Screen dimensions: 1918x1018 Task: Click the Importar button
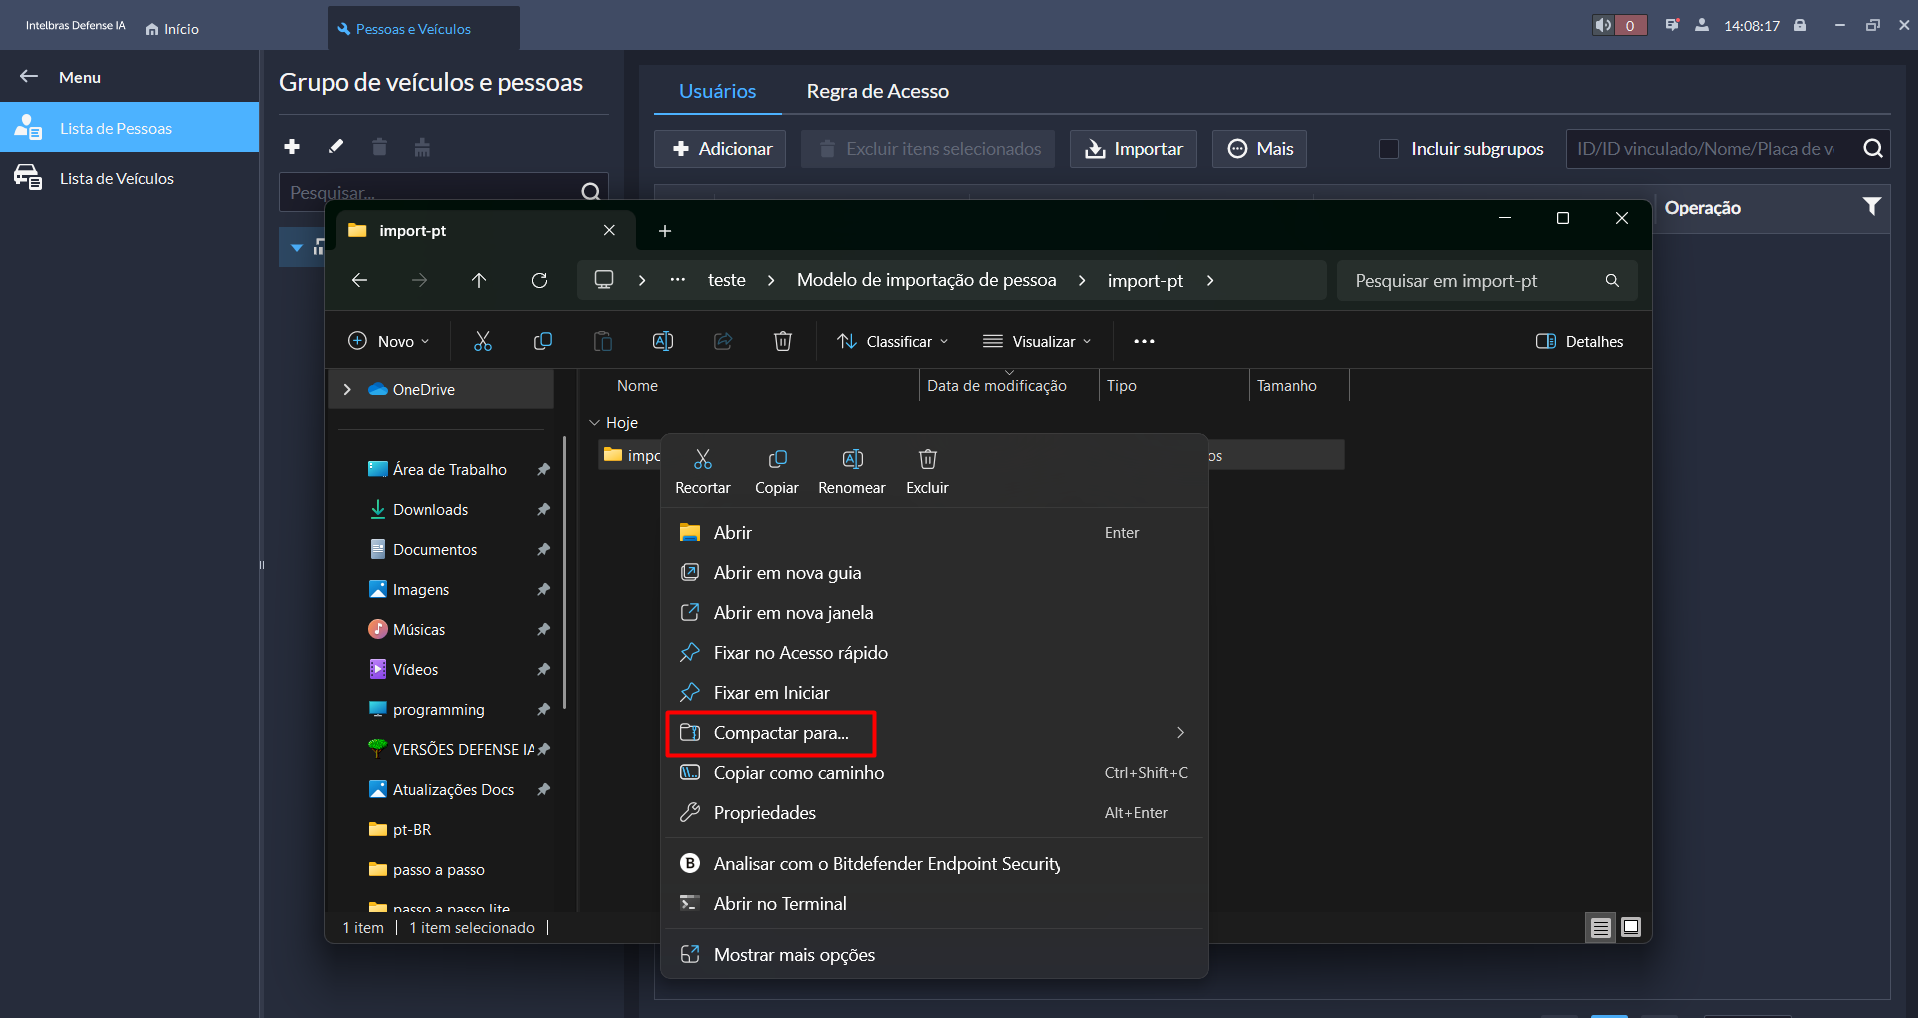pos(1133,149)
